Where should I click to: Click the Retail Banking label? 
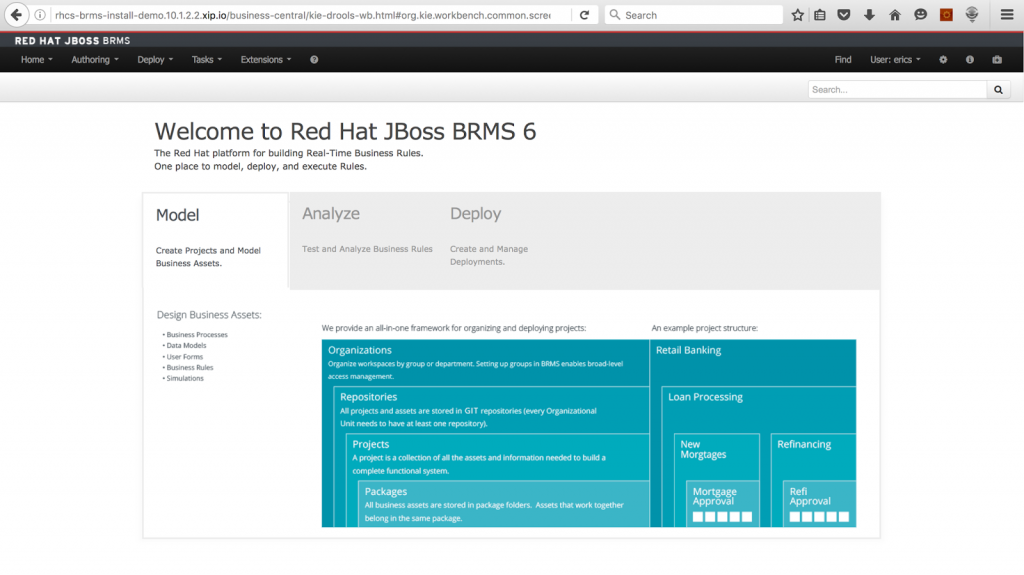click(x=688, y=350)
